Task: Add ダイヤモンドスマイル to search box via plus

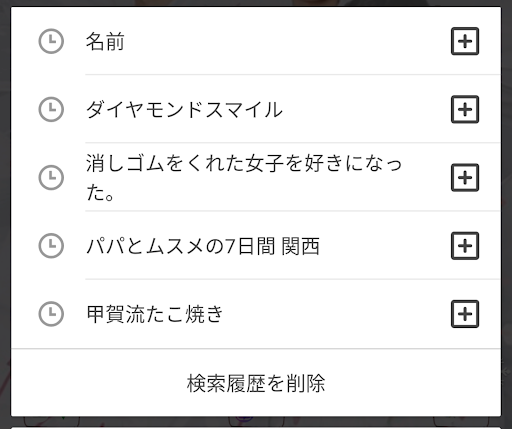Action: pyautogui.click(x=465, y=109)
